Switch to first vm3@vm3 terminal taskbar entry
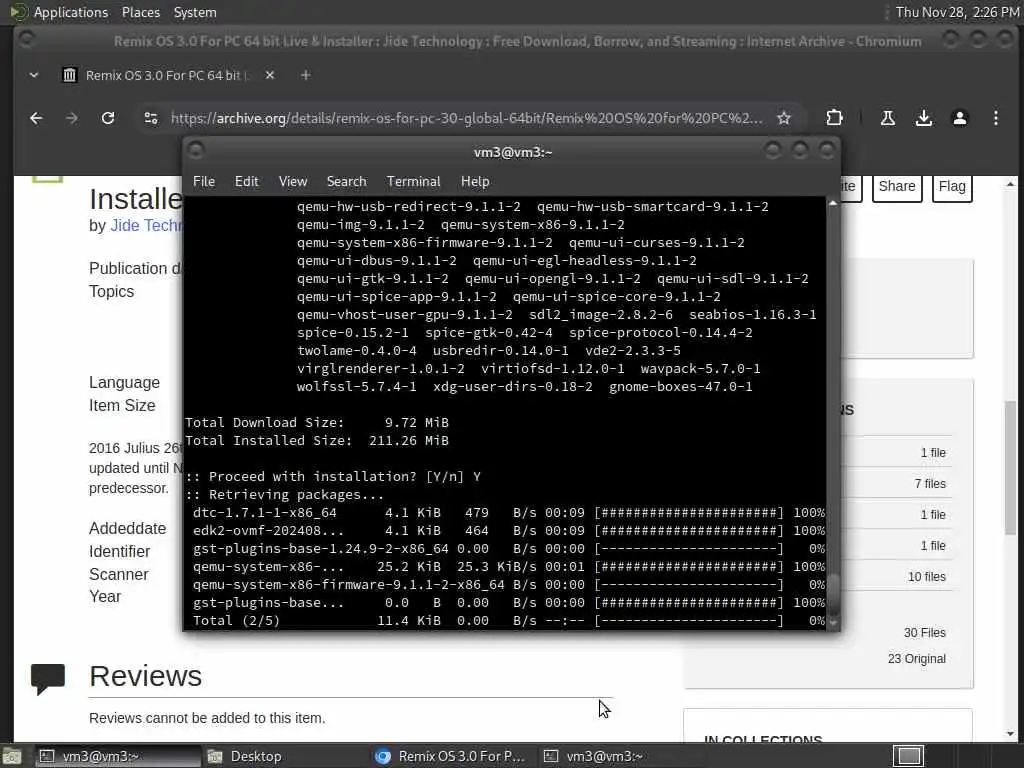 [x=118, y=756]
